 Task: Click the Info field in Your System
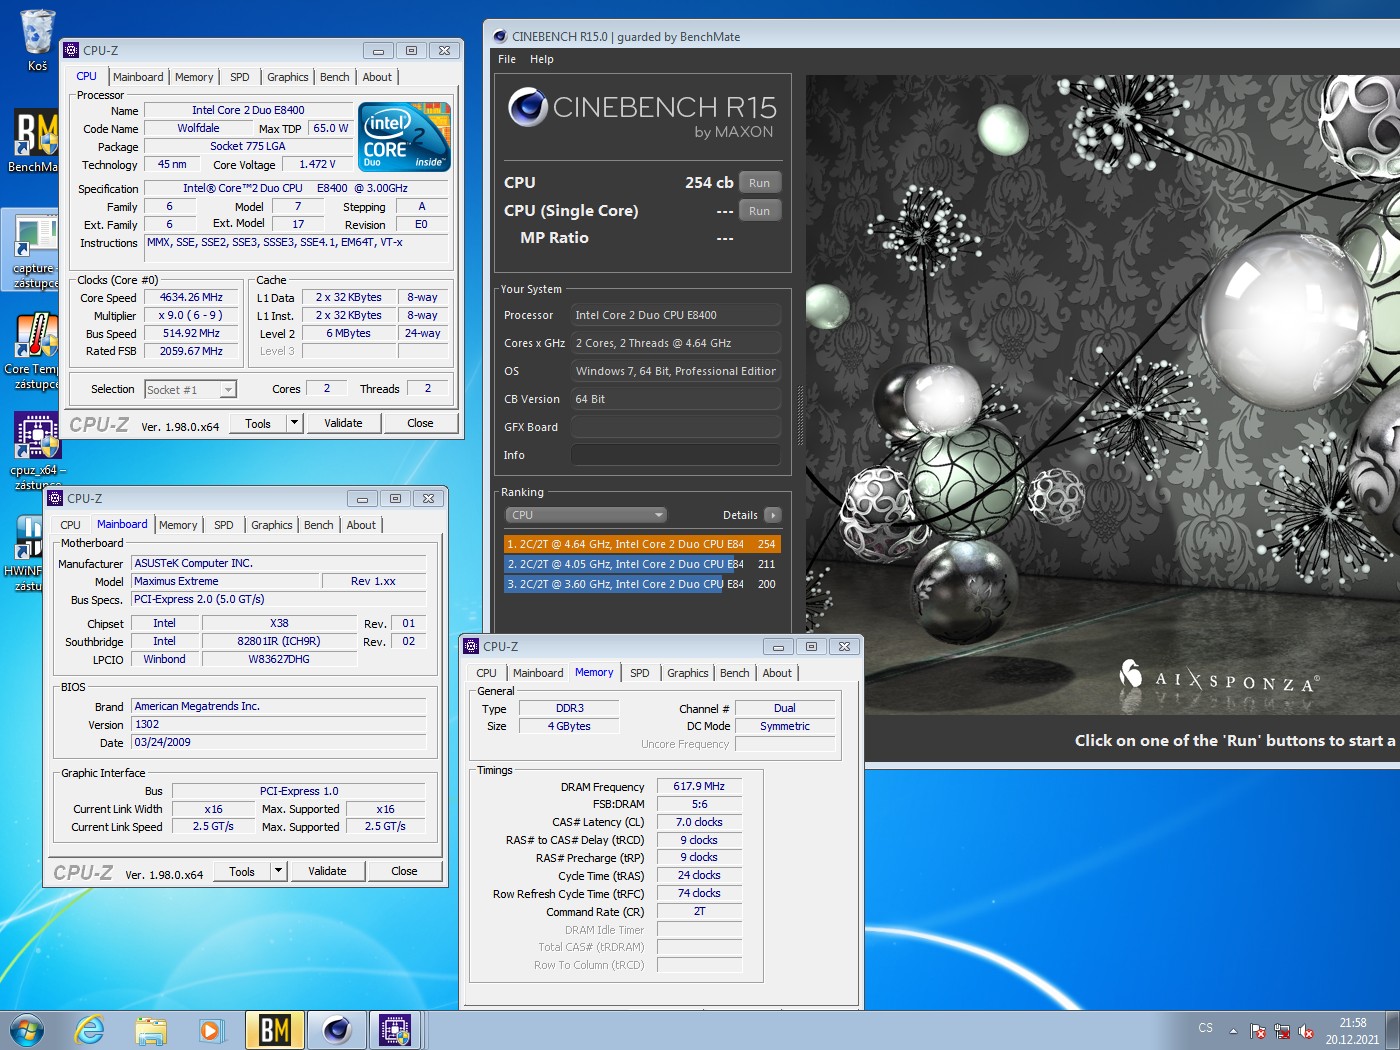[x=676, y=455]
